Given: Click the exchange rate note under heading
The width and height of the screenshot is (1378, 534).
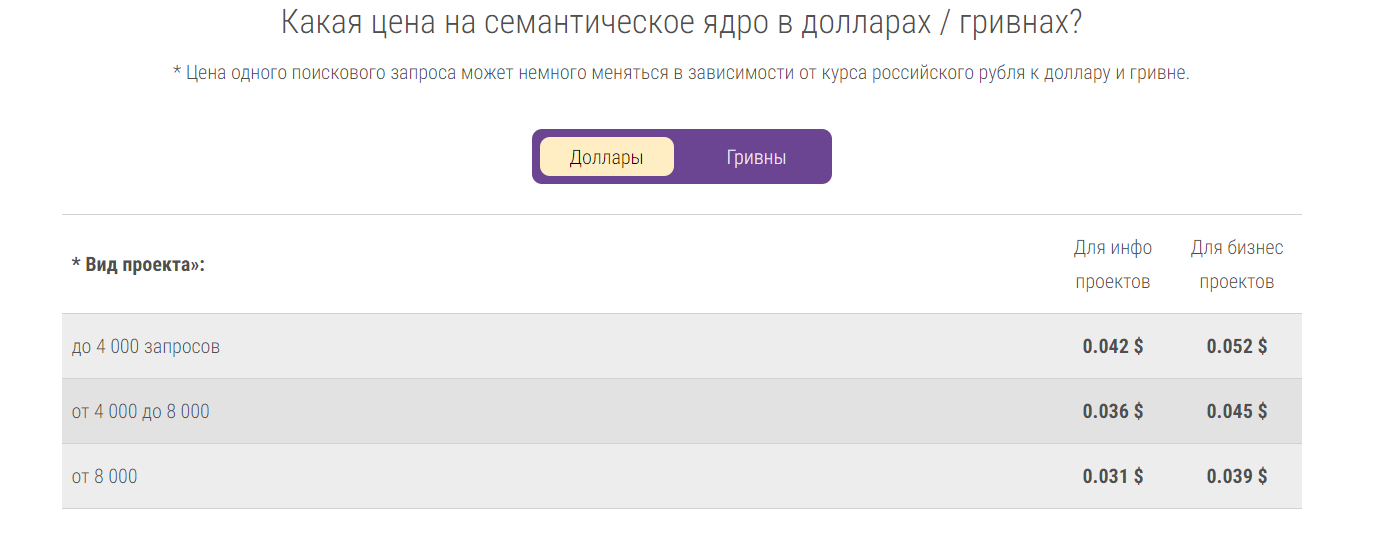Looking at the screenshot, I should point(681,74).
